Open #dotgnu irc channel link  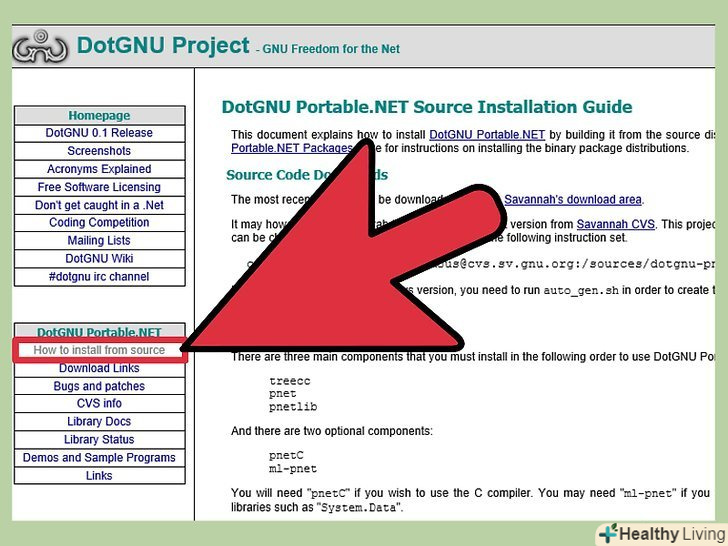99,277
